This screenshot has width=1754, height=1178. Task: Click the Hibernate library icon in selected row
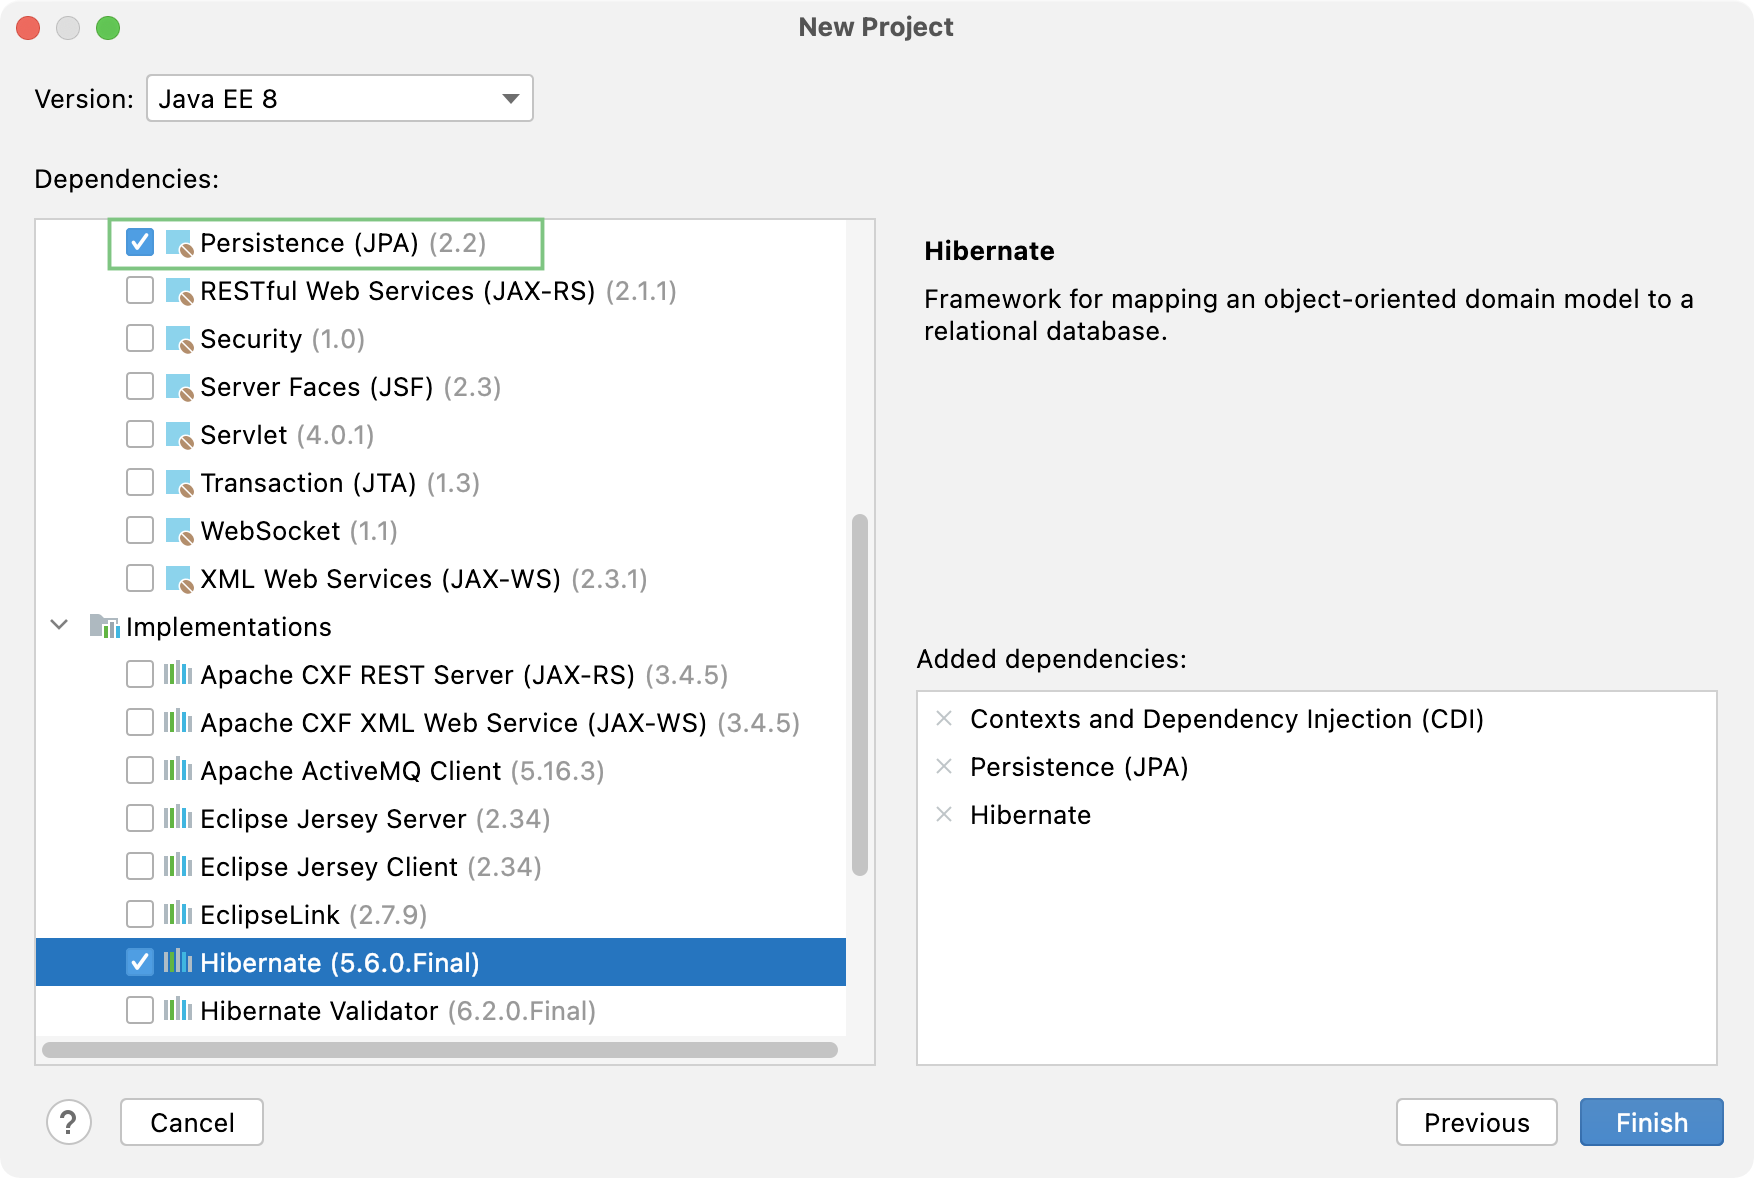coord(178,962)
